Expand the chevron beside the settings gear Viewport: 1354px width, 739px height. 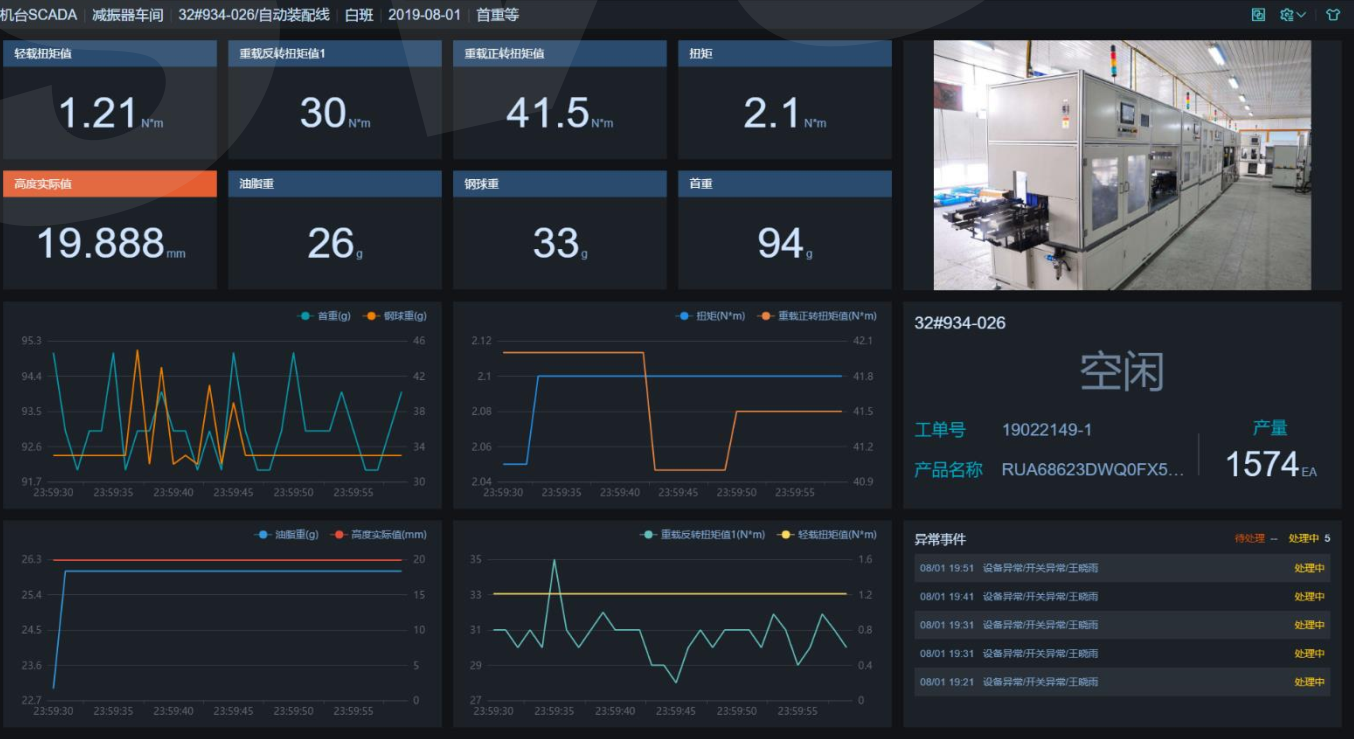[1301, 15]
